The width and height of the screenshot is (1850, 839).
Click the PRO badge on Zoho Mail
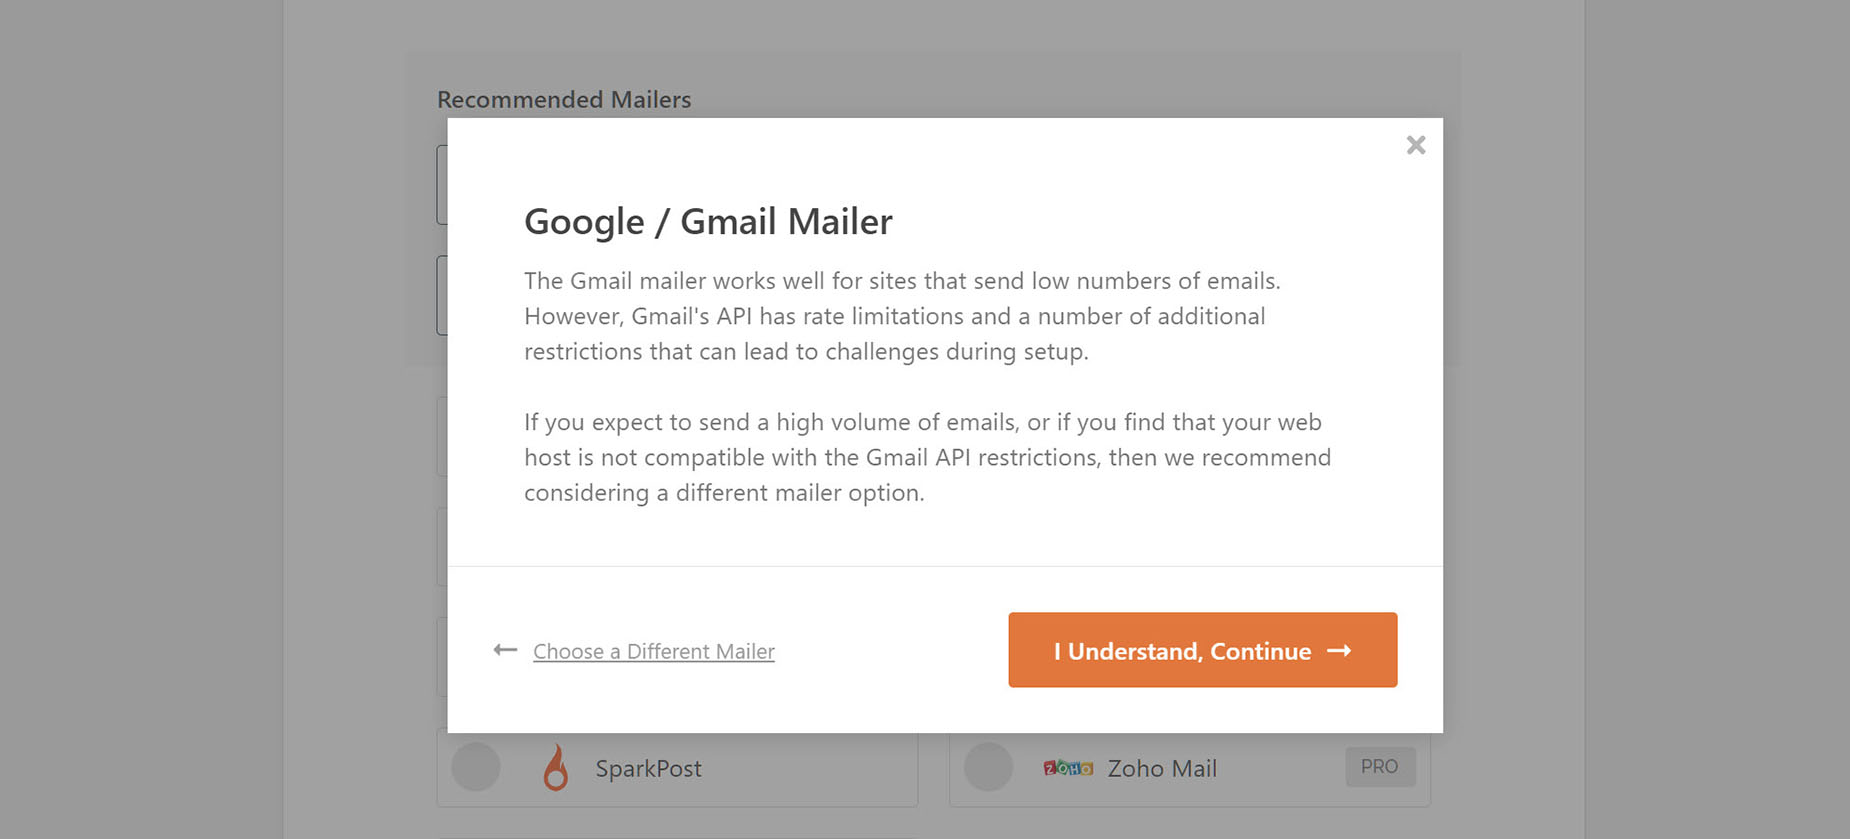coord(1380,767)
